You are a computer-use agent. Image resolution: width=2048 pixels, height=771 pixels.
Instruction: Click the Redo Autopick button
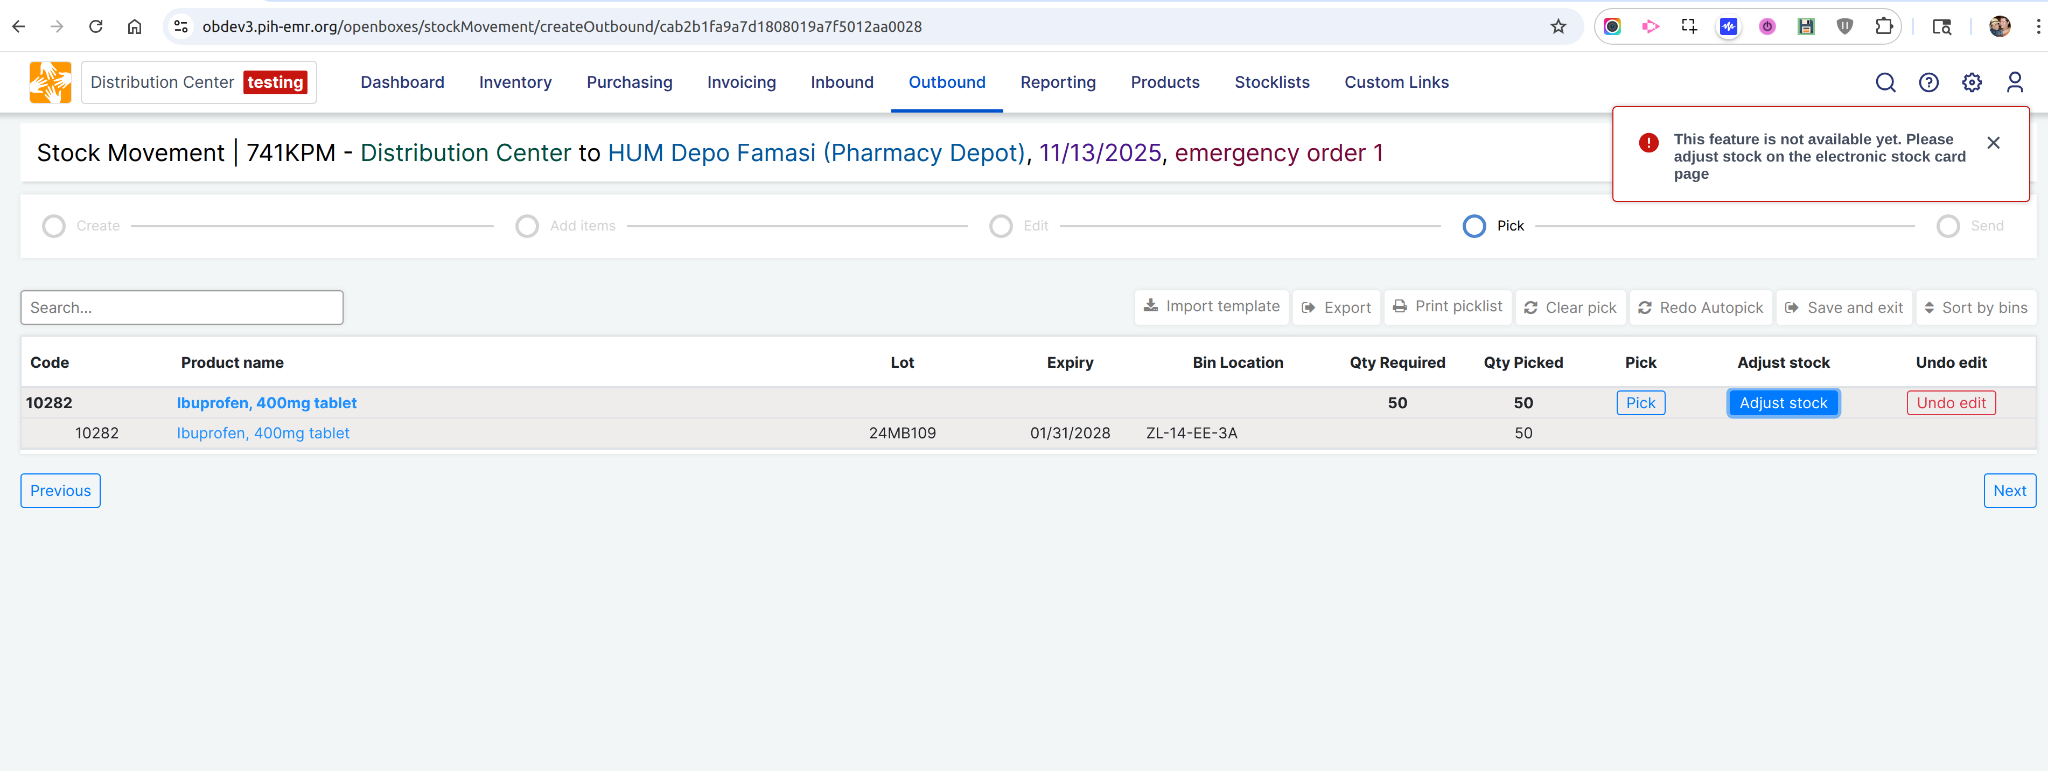coord(1701,308)
